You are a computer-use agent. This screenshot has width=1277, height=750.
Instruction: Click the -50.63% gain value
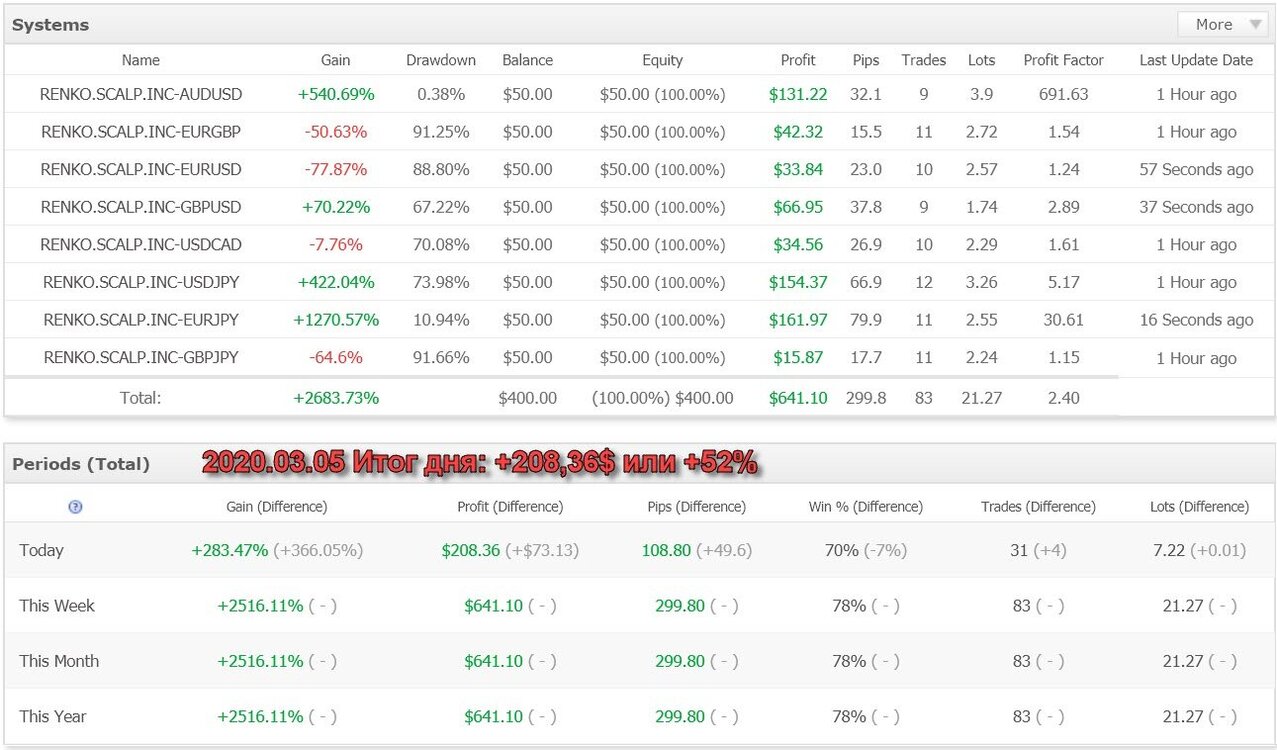click(336, 132)
